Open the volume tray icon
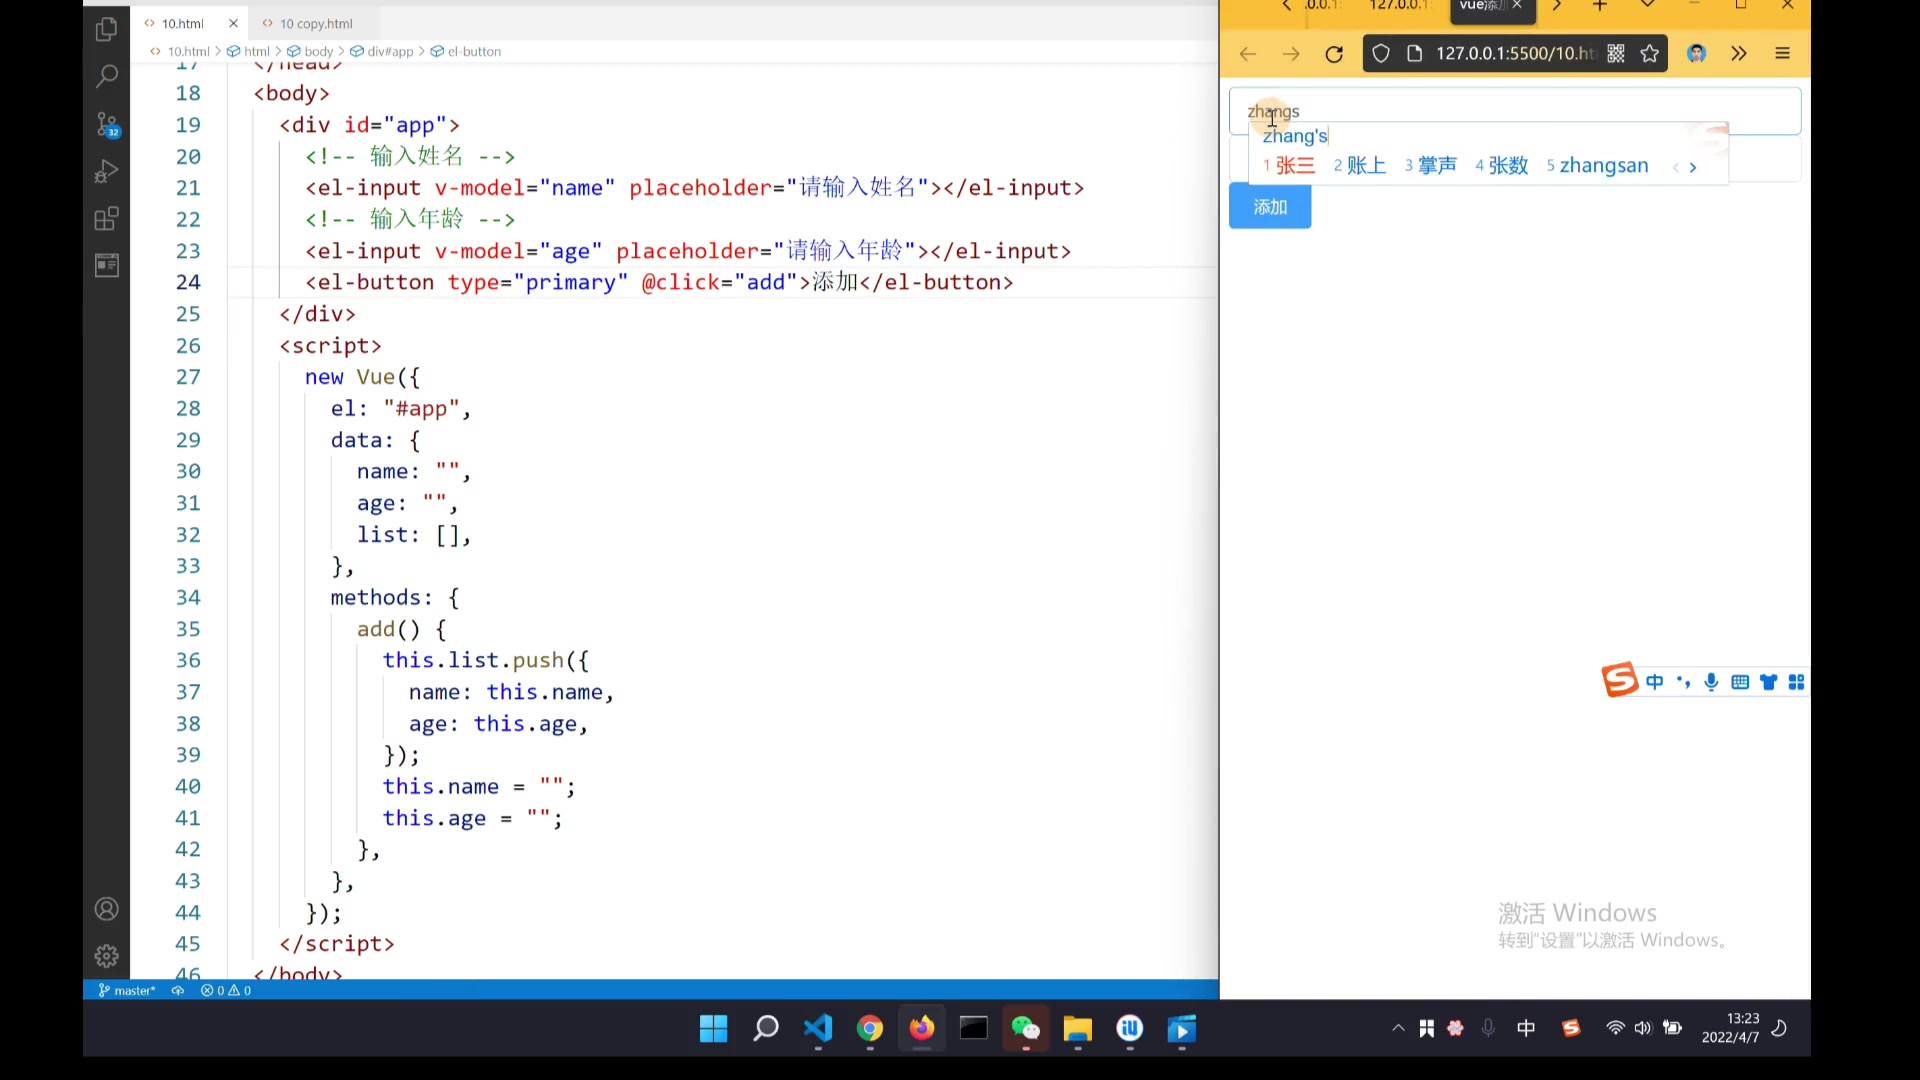1920x1080 pixels. click(x=1643, y=1028)
